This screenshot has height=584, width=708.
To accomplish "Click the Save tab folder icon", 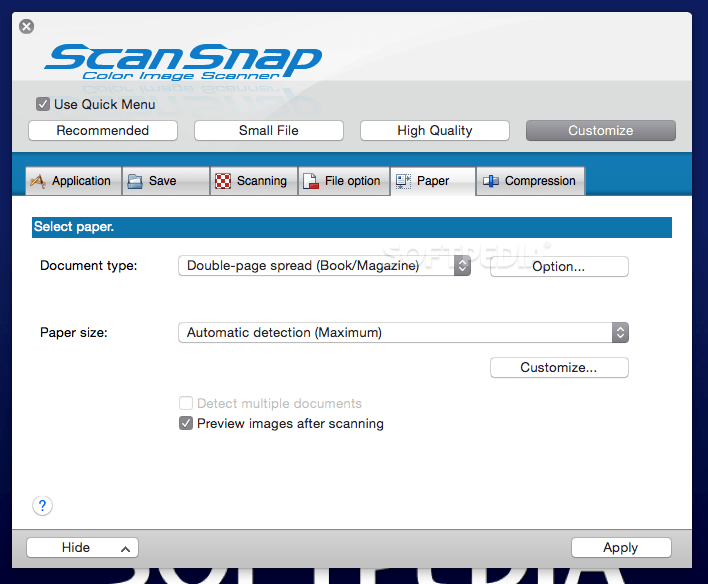I will coord(135,181).
